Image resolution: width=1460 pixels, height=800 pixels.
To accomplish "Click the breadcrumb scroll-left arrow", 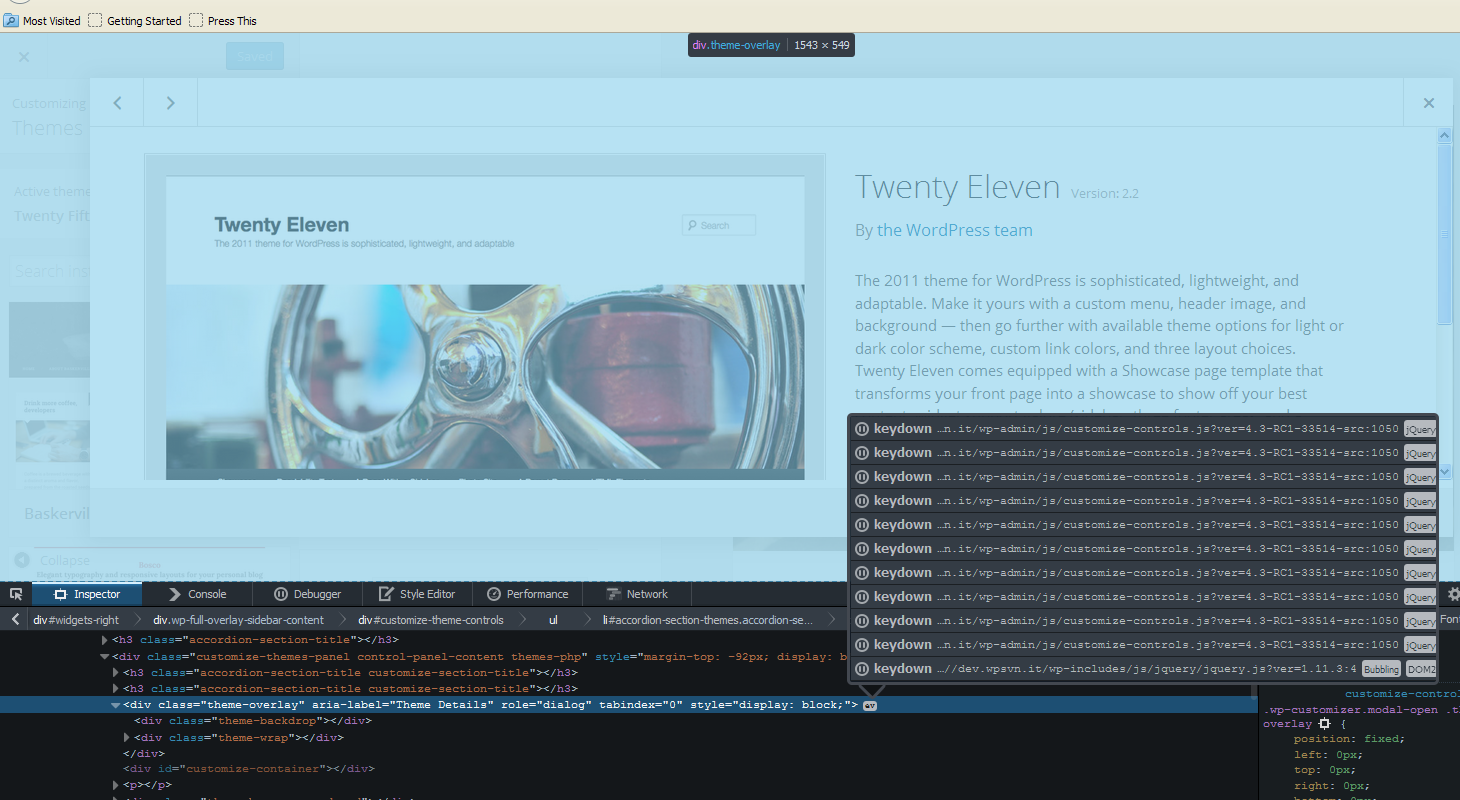I will (15, 620).
